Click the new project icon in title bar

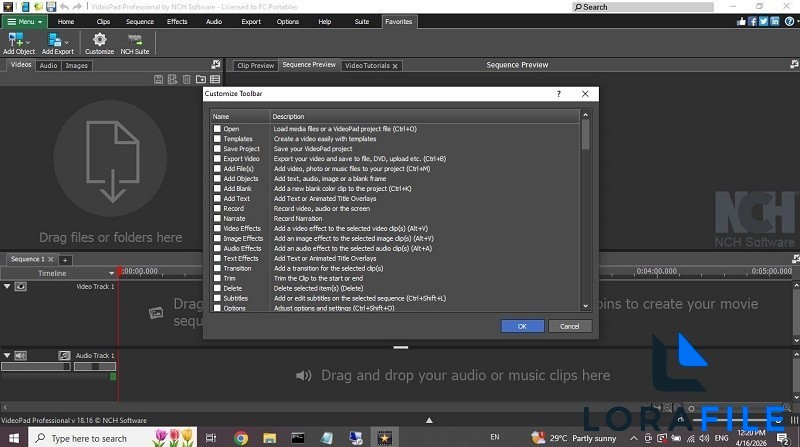coord(25,7)
